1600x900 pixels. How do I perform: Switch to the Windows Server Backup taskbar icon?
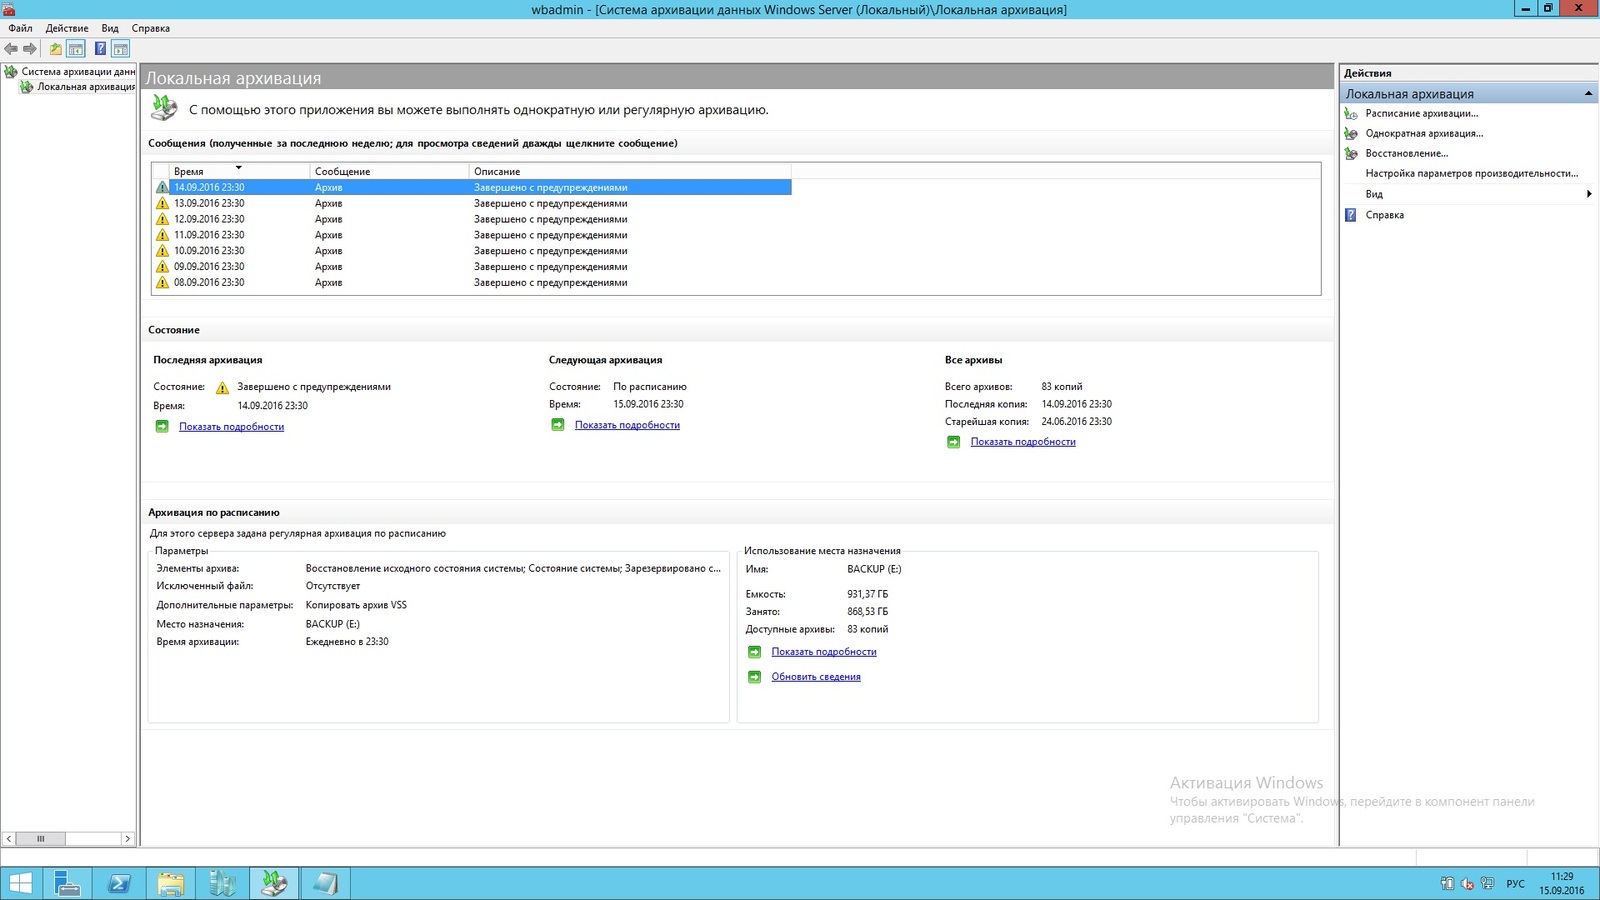[274, 883]
